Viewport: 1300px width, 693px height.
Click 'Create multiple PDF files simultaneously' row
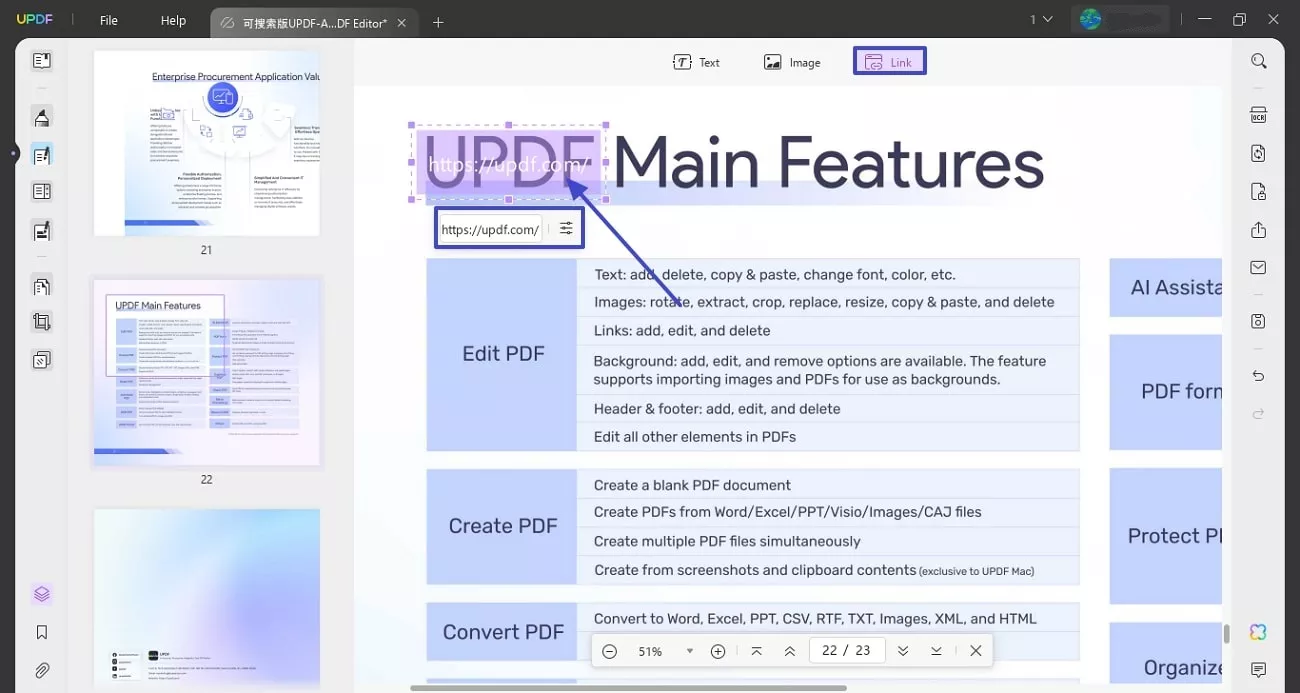coord(828,541)
